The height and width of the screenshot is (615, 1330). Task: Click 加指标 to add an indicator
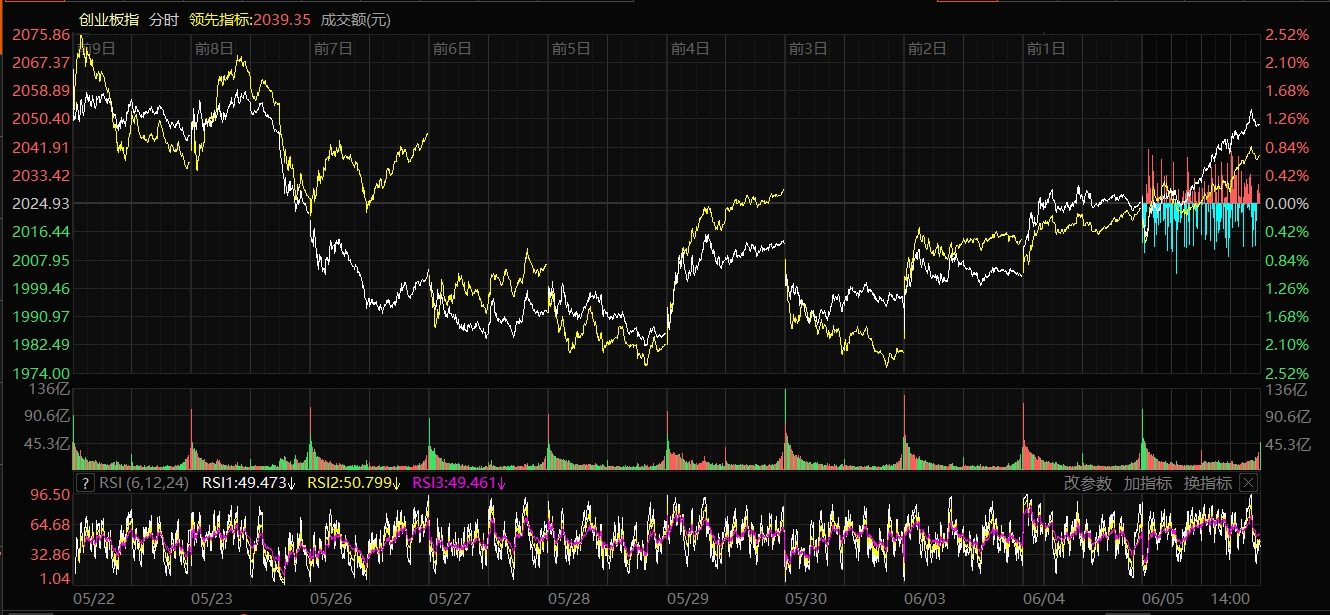click(1148, 483)
